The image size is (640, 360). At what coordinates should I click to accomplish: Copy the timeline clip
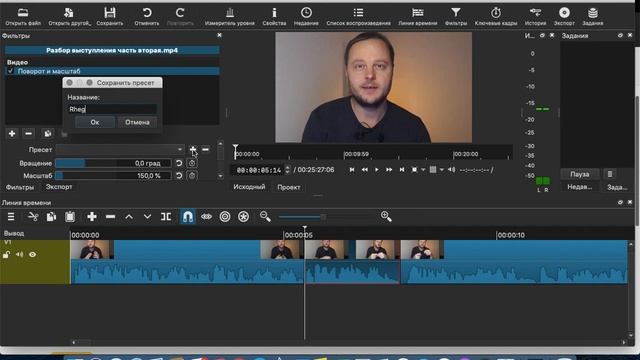point(51,217)
